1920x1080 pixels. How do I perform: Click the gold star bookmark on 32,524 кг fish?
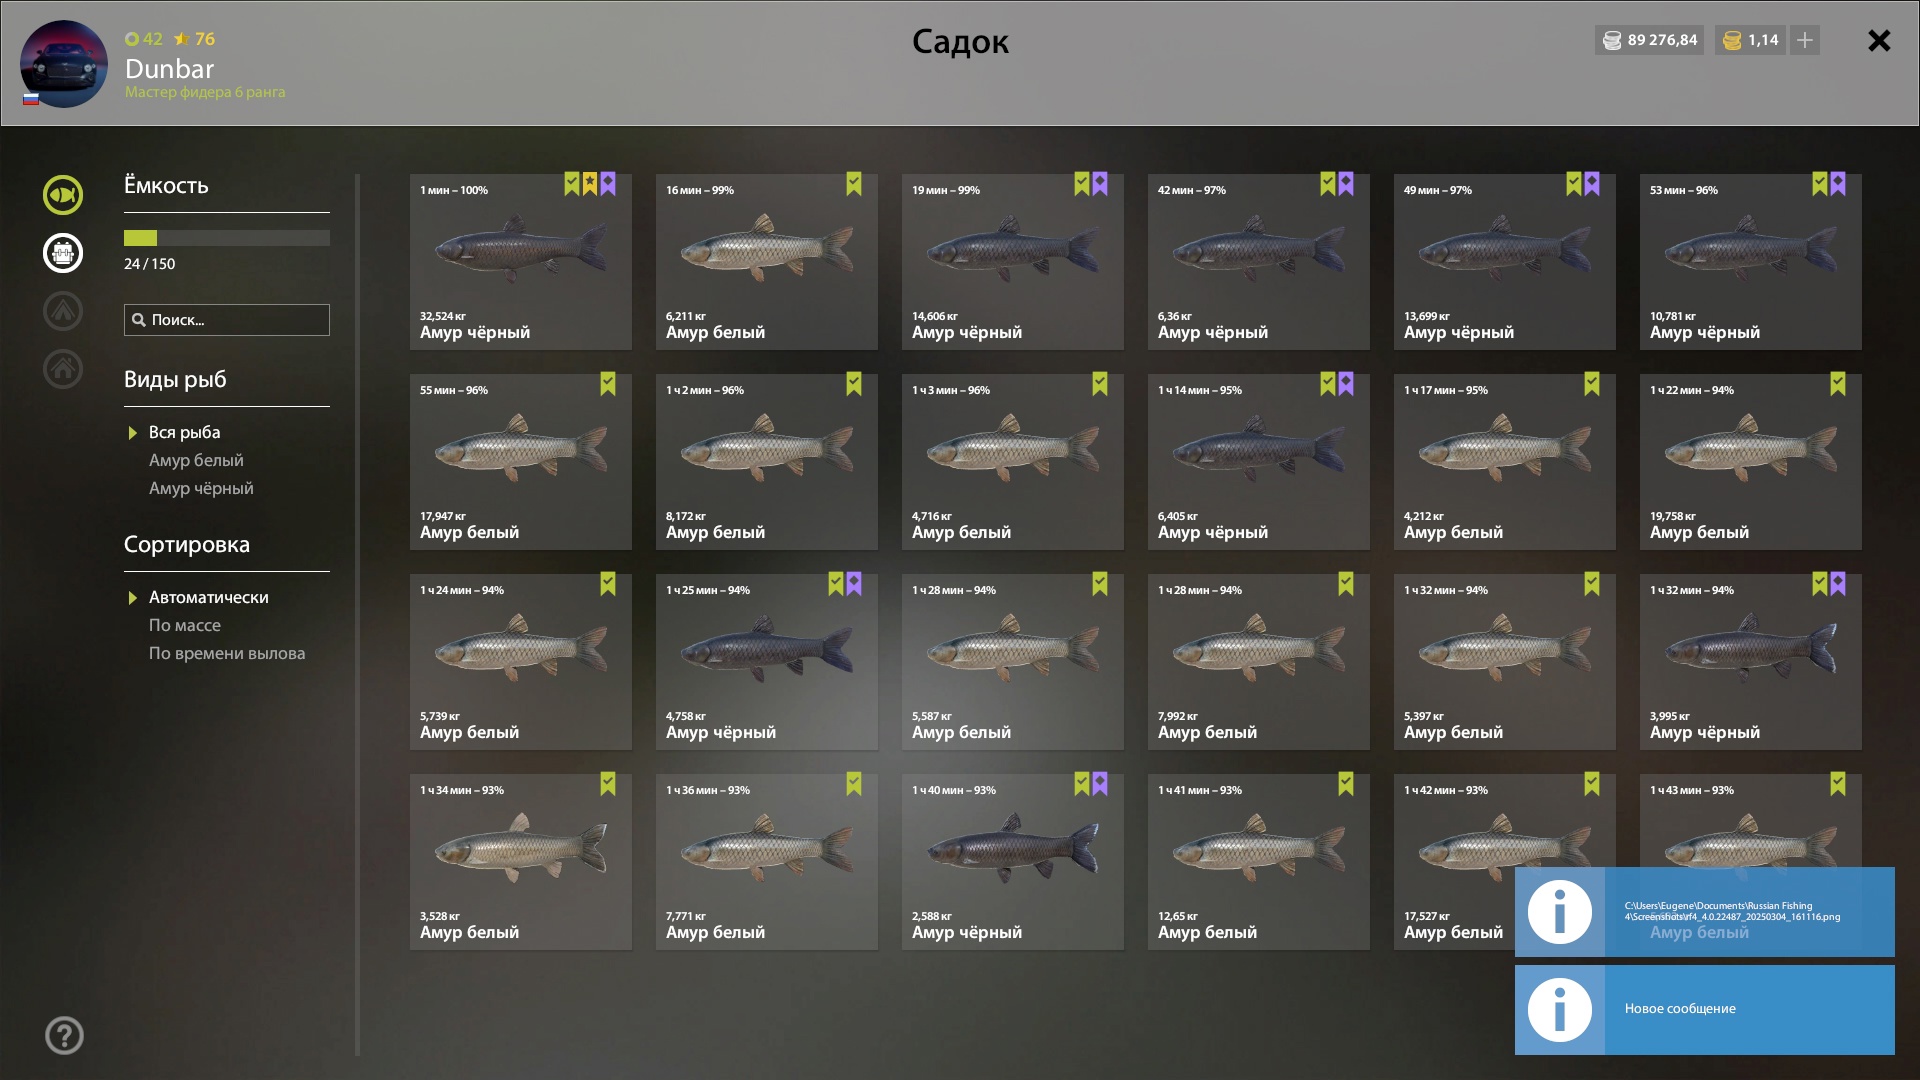pos(590,183)
